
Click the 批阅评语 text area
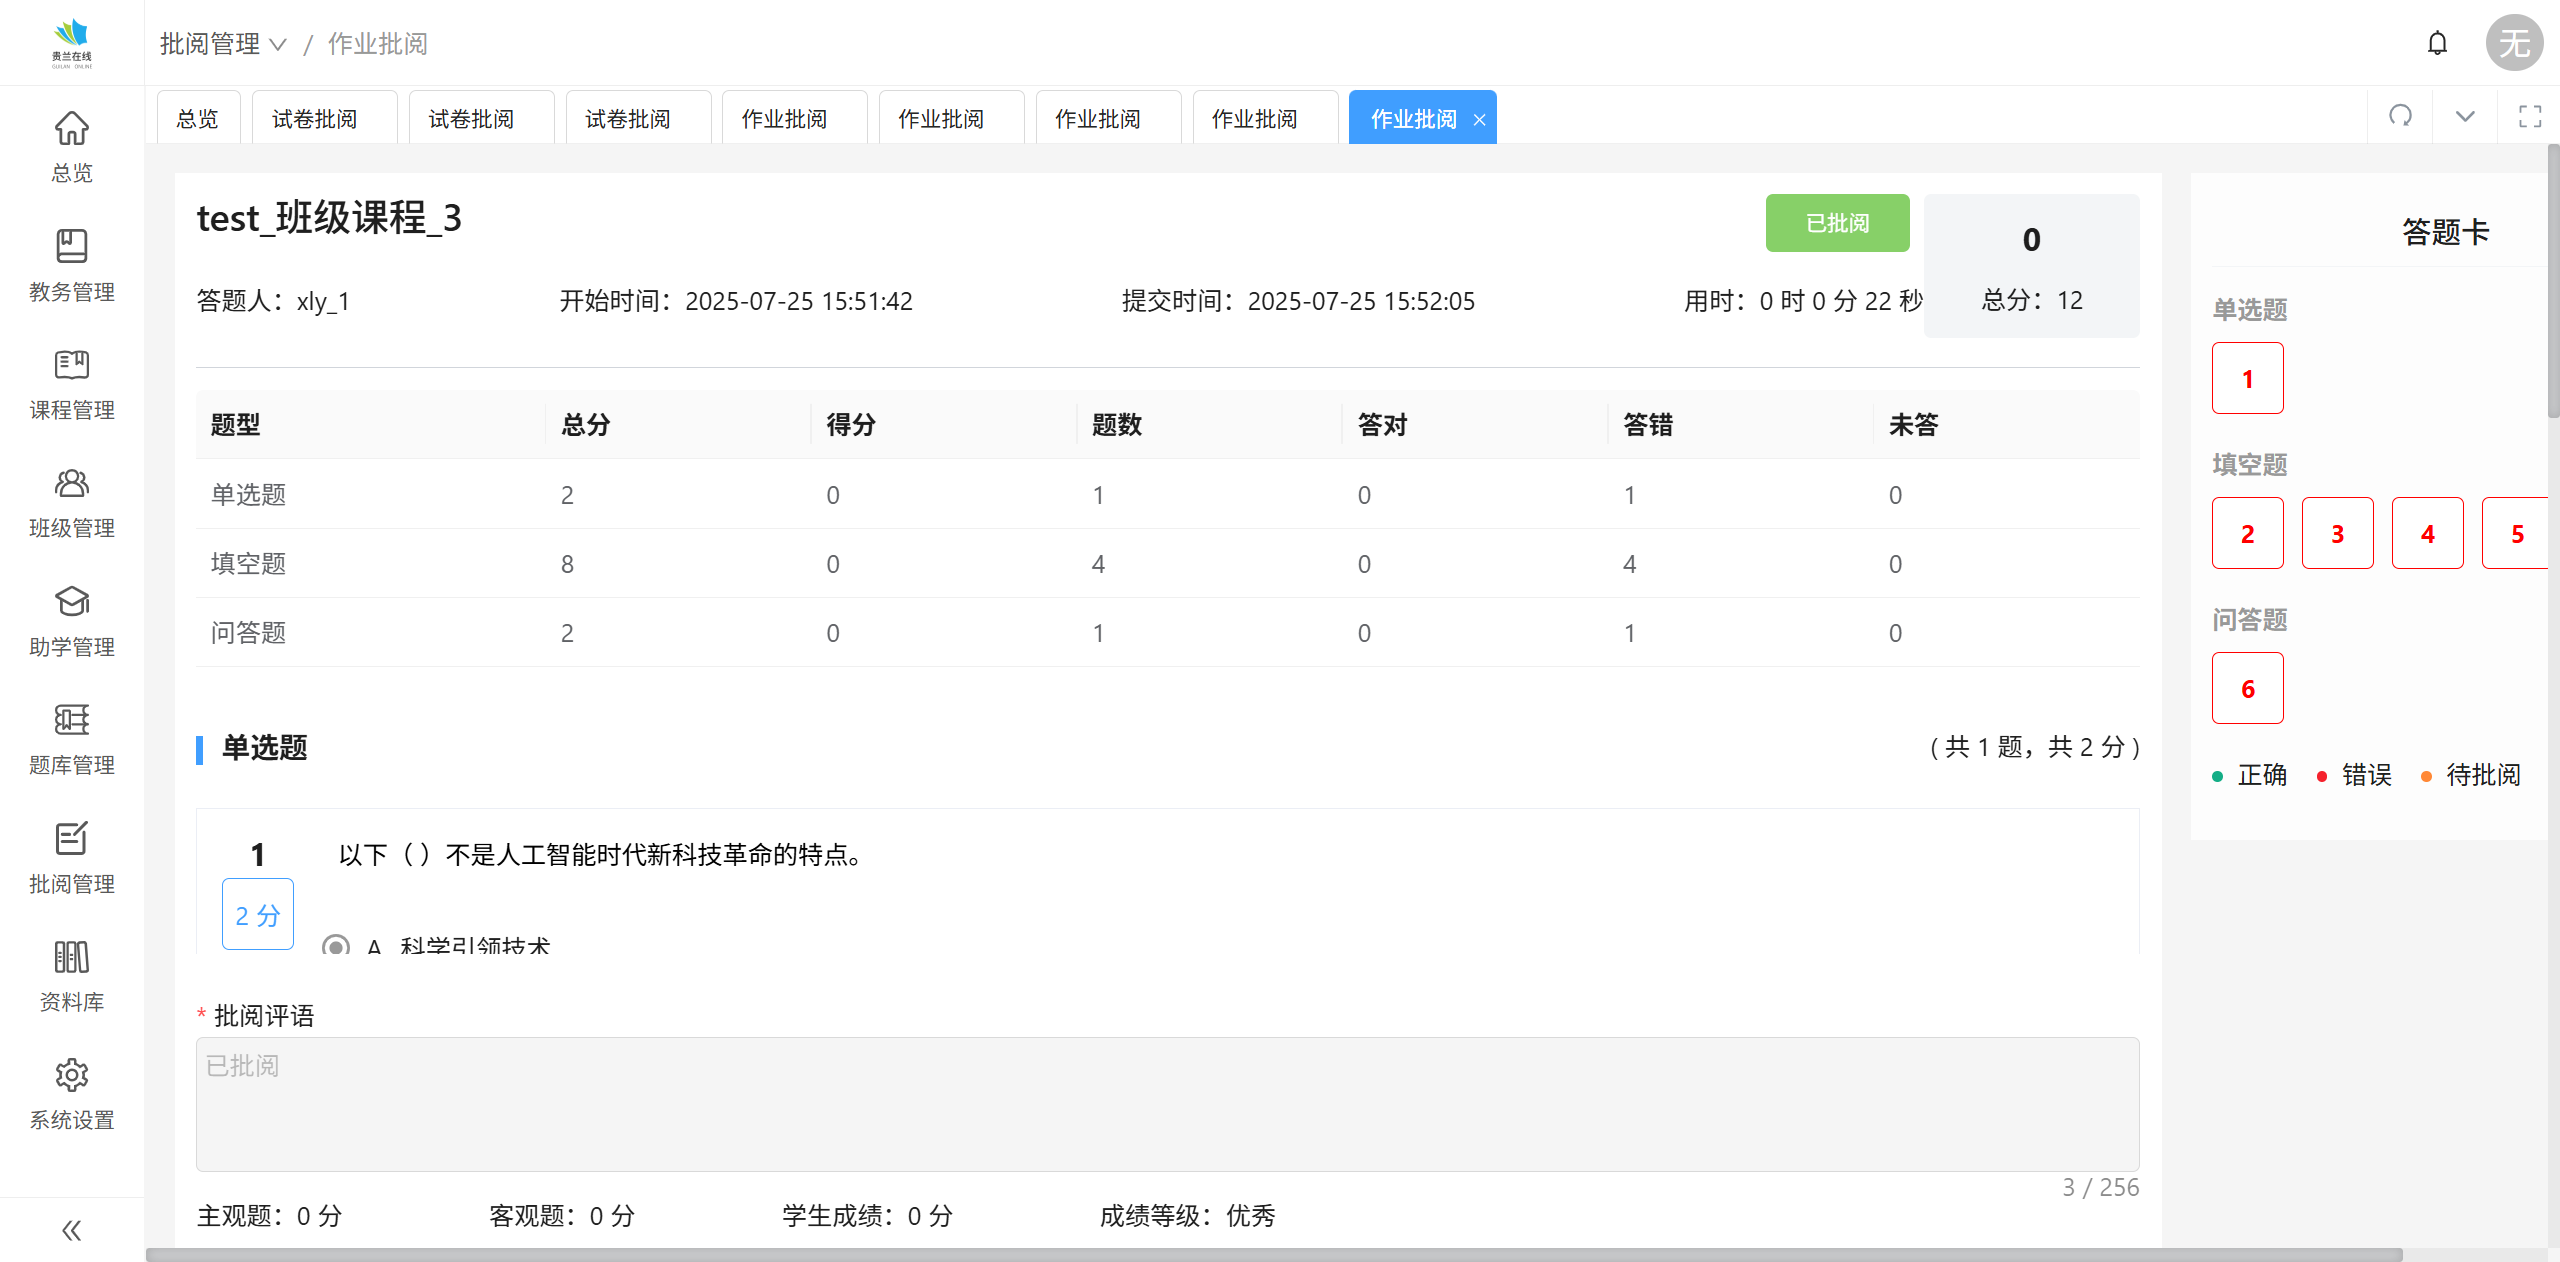(x=1166, y=1103)
